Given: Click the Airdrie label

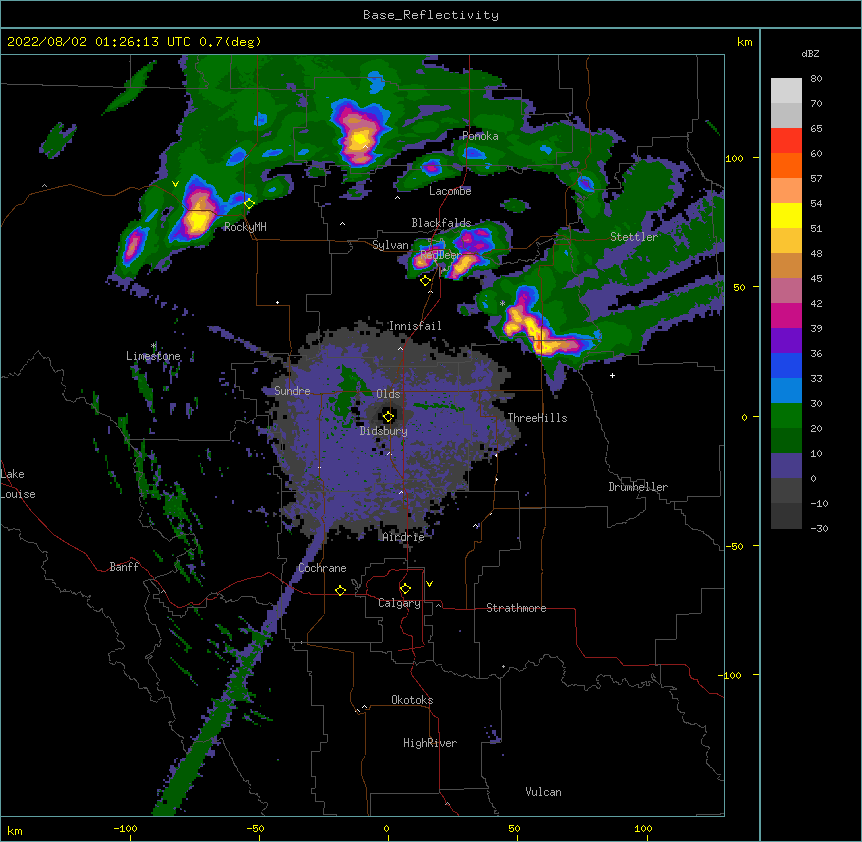Looking at the screenshot, I should (404, 537).
